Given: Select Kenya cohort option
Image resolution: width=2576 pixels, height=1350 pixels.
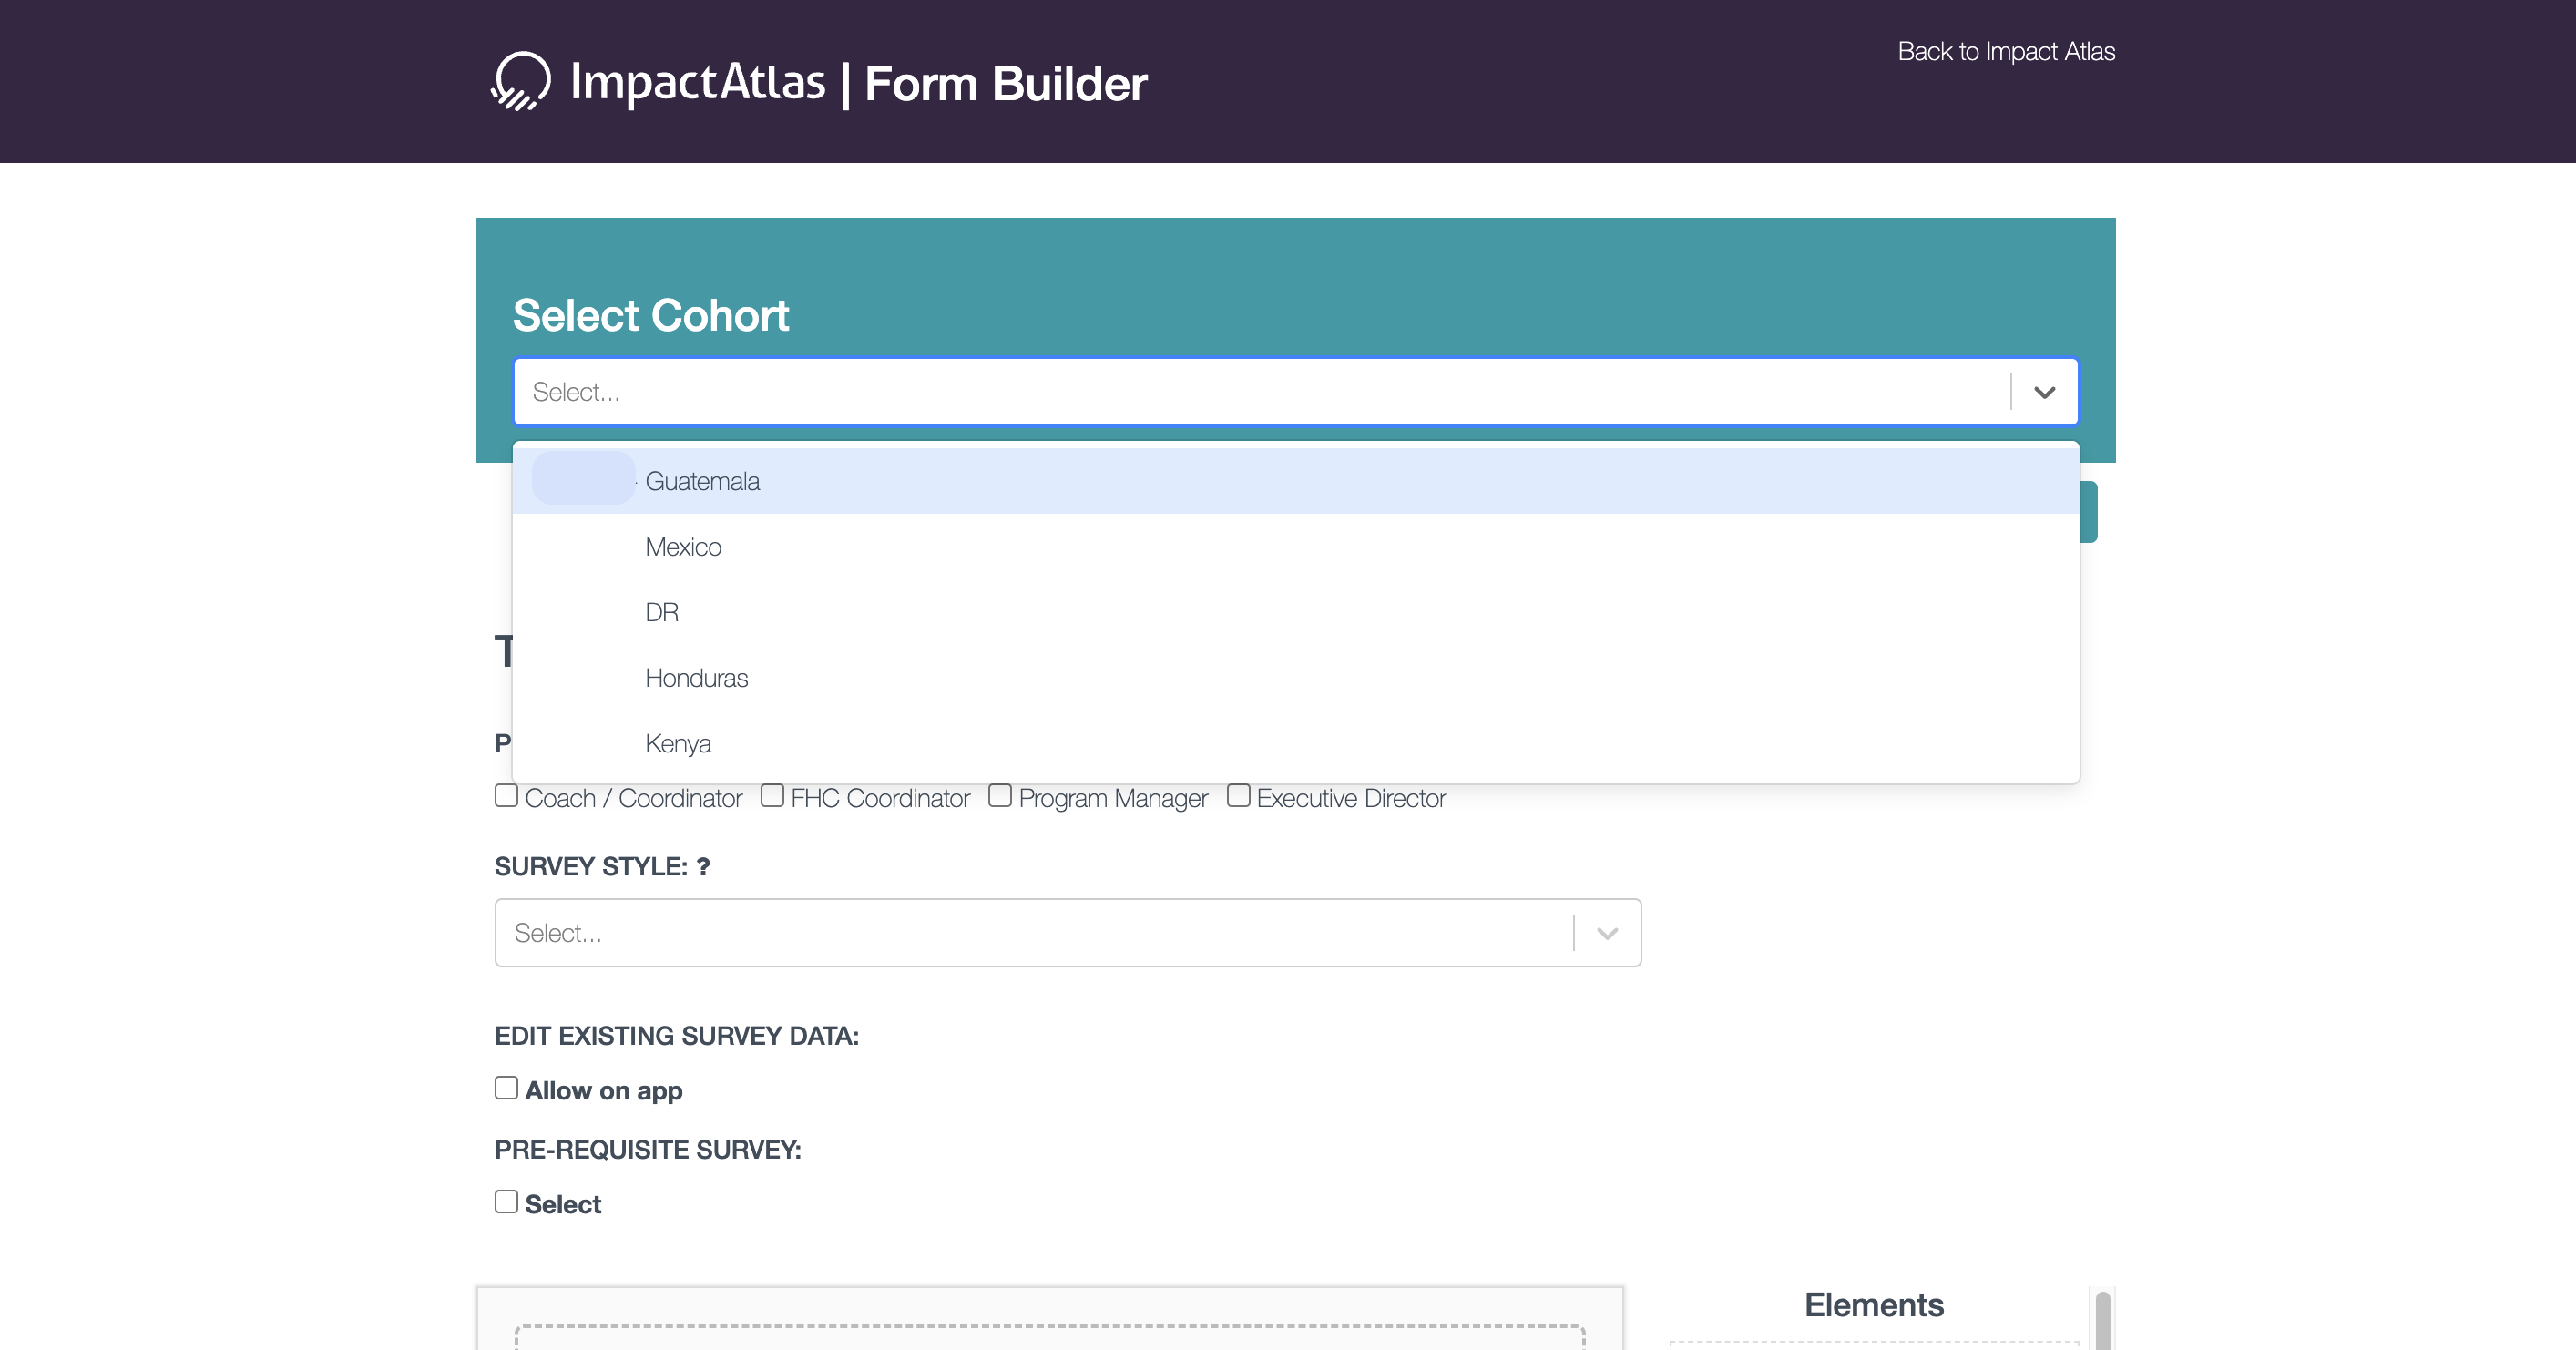Looking at the screenshot, I should (678, 744).
